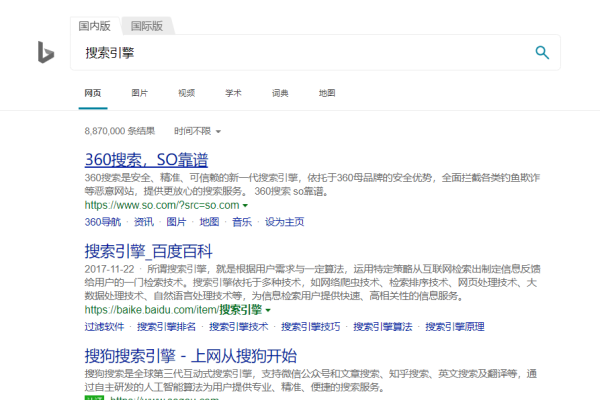This screenshot has height=400, width=600.
Task: Open the 360导航 sublink
Action: [103, 222]
